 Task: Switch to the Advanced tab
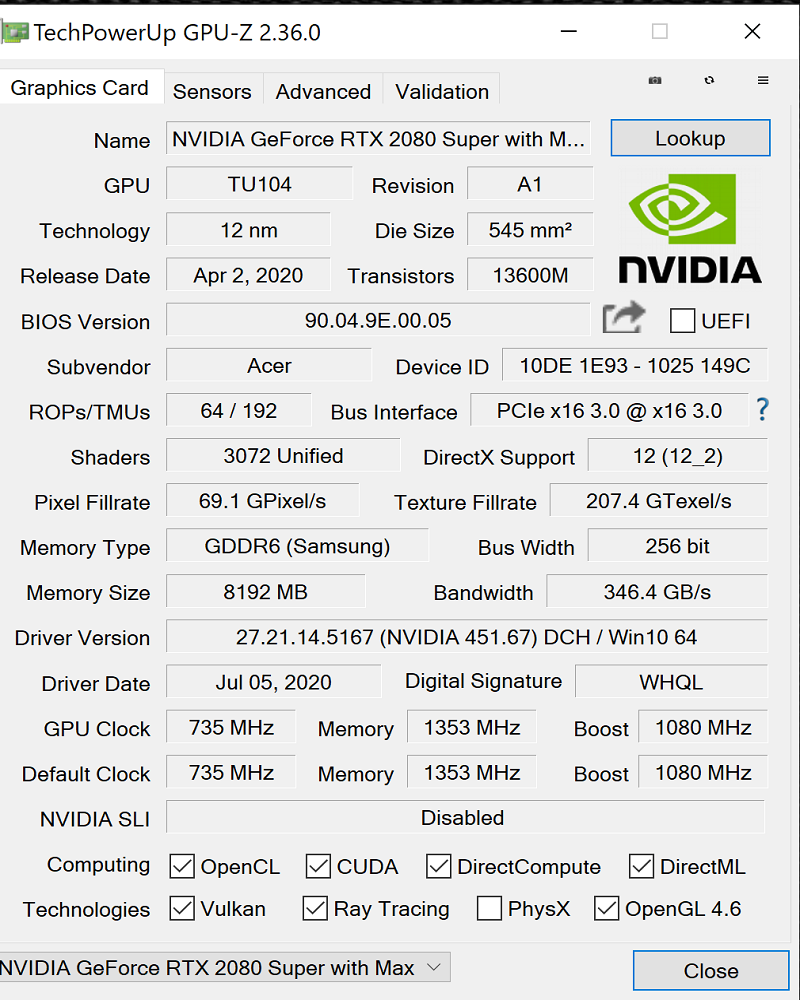pos(323,91)
